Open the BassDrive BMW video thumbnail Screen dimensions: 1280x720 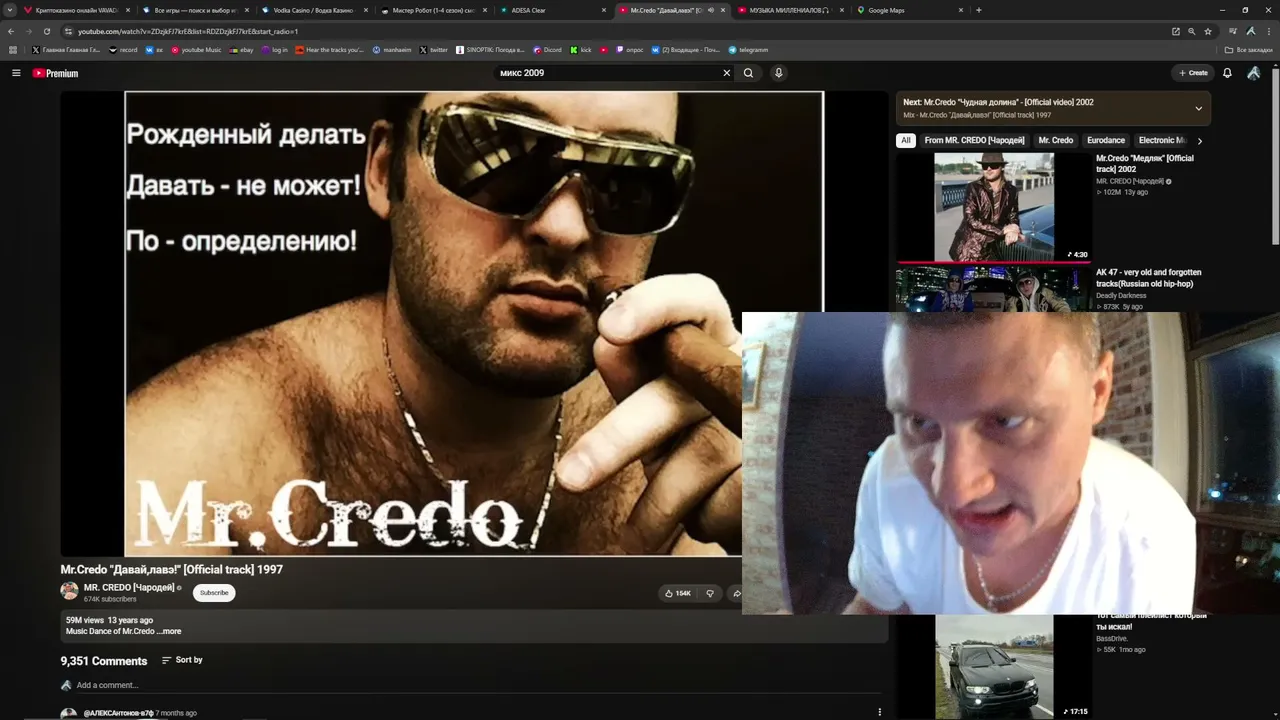tap(994, 667)
